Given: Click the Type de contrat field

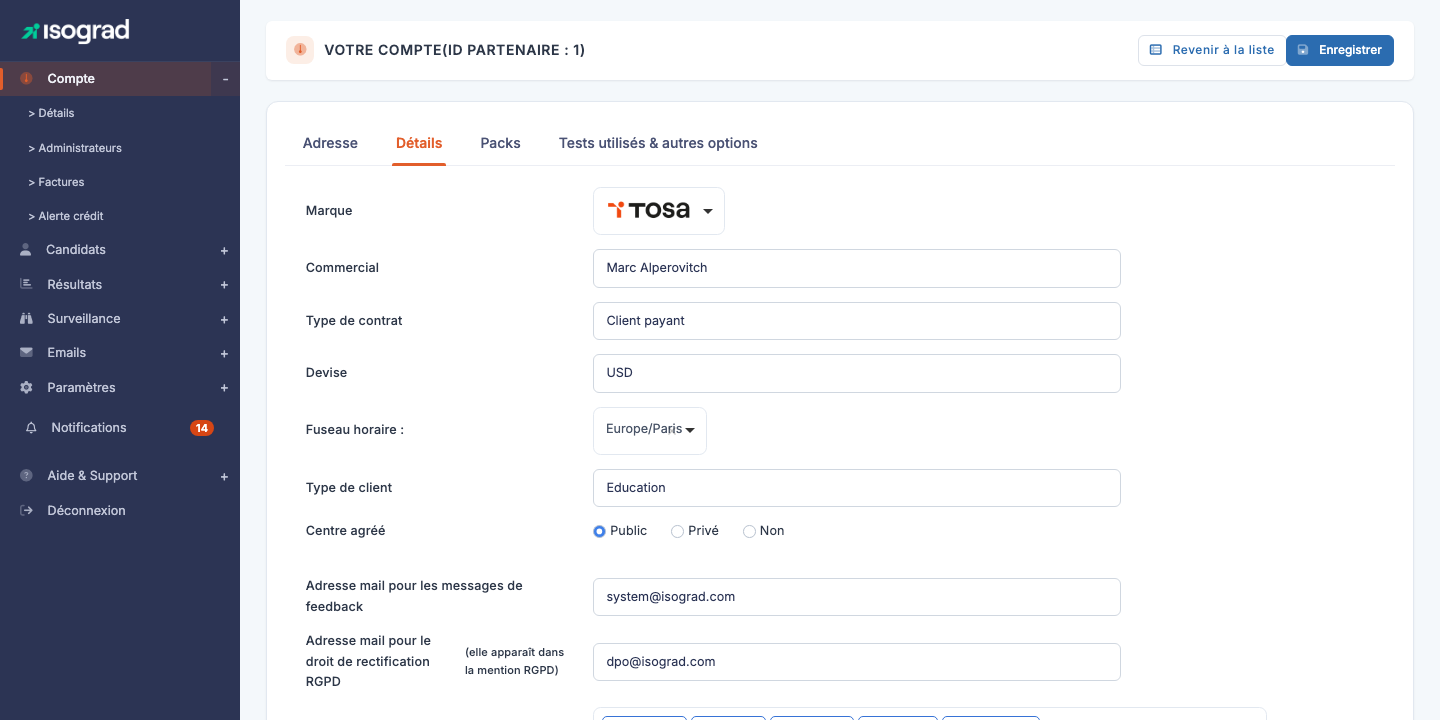Looking at the screenshot, I should coord(857,321).
